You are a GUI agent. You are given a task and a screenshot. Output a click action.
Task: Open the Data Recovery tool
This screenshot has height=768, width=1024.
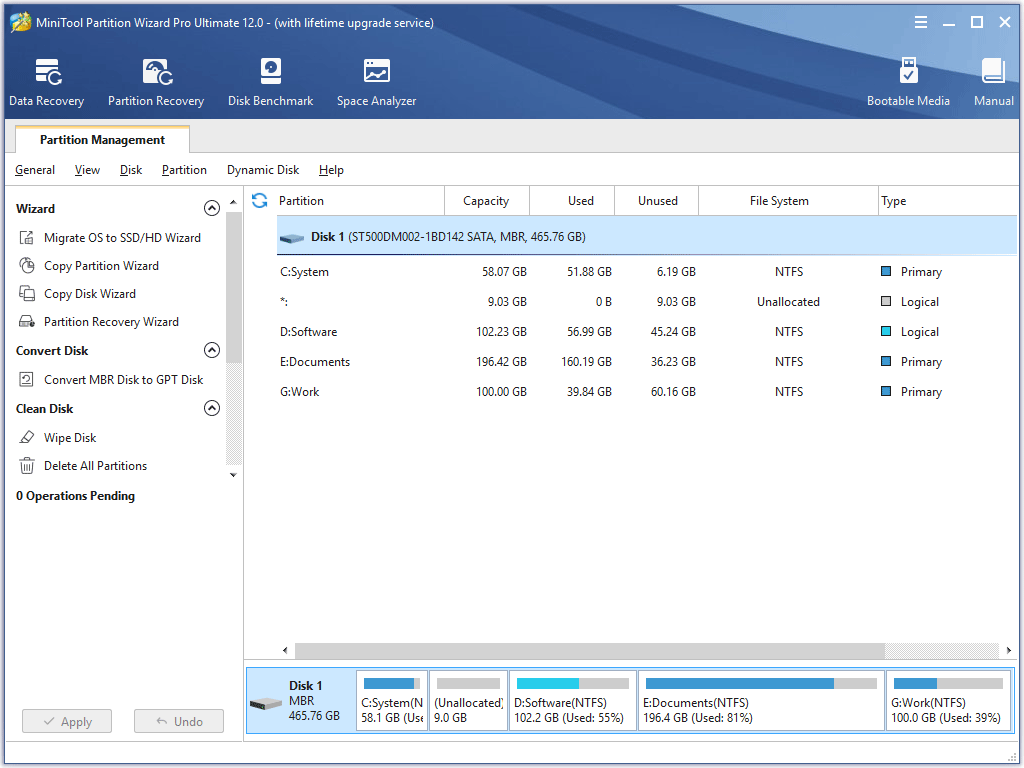pyautogui.click(x=47, y=82)
